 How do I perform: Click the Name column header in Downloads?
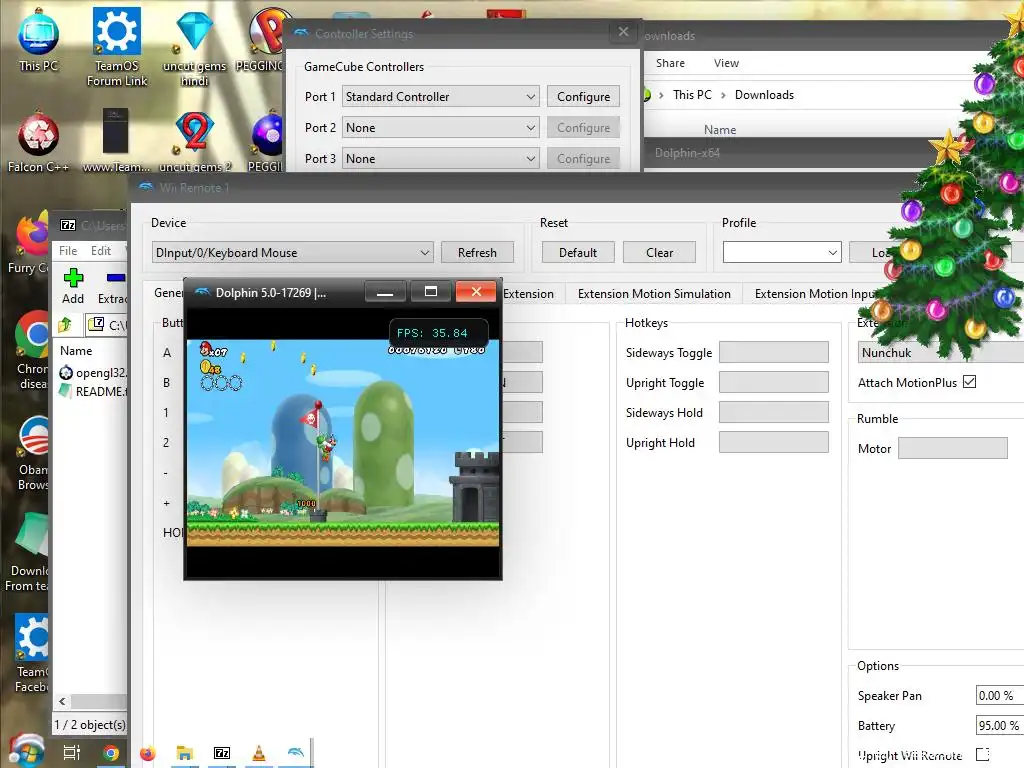click(x=720, y=130)
